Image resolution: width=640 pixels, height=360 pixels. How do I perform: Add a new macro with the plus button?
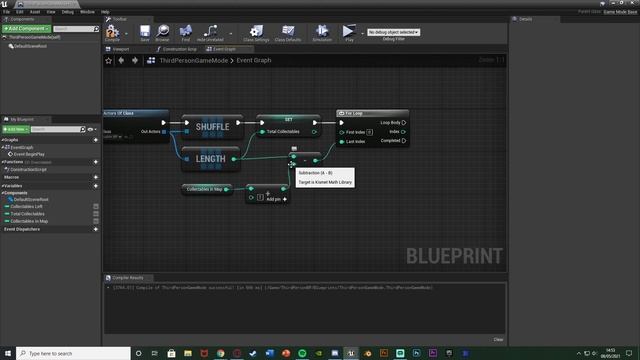(x=96, y=177)
